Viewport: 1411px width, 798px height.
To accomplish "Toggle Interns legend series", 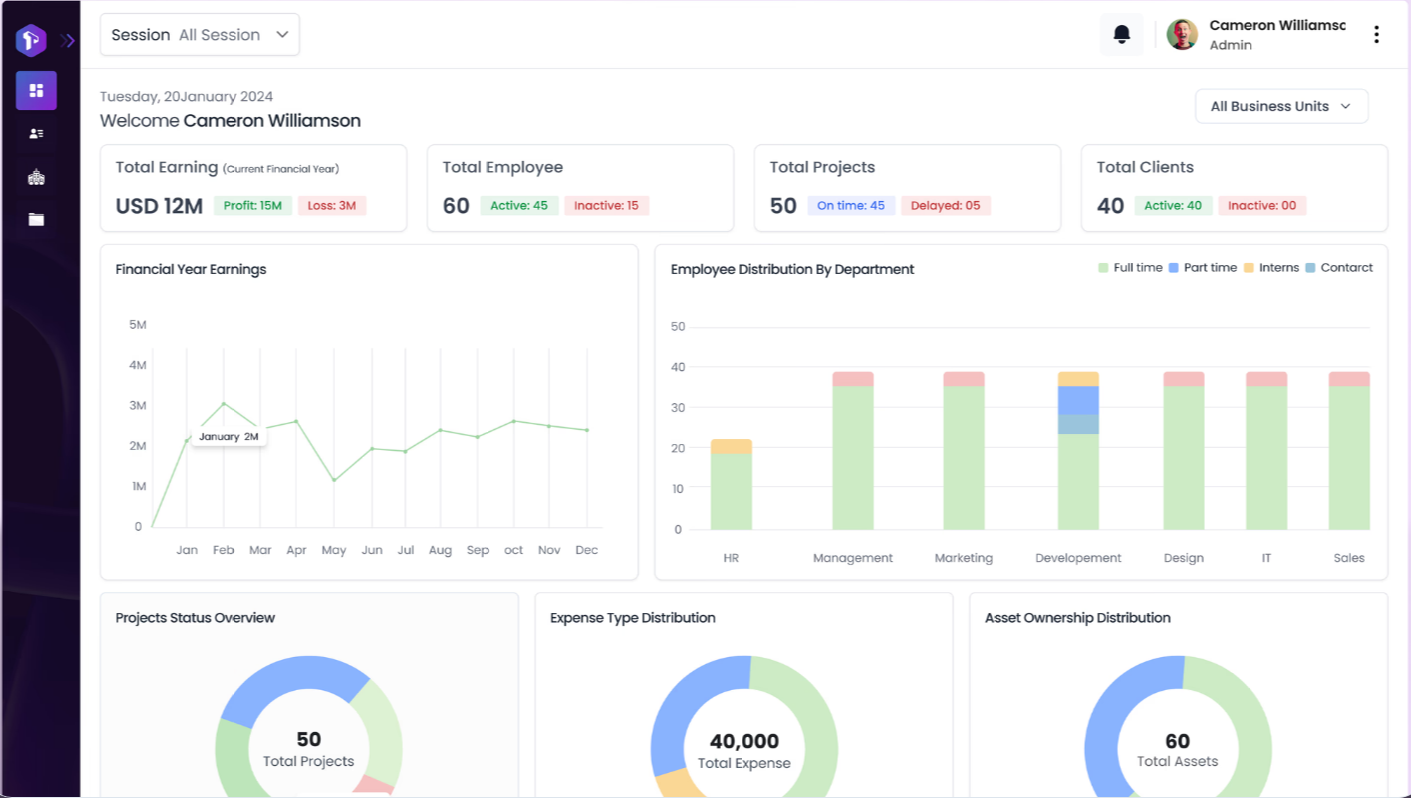I will coord(1271,268).
